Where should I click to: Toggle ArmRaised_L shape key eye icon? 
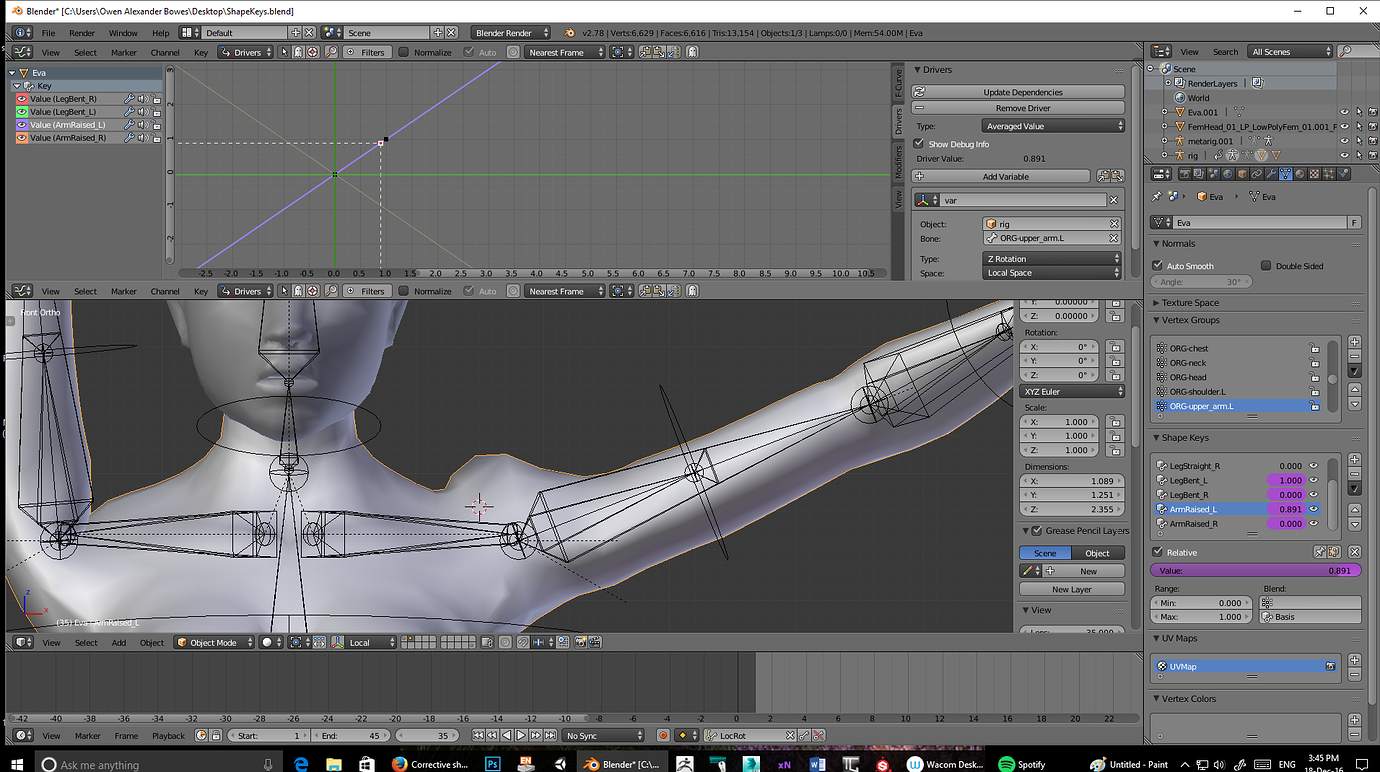[1314, 509]
